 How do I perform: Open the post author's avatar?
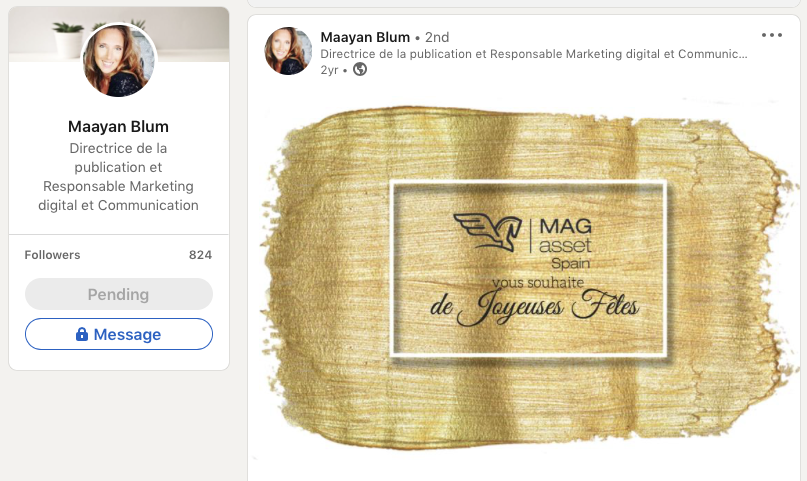coord(288,51)
